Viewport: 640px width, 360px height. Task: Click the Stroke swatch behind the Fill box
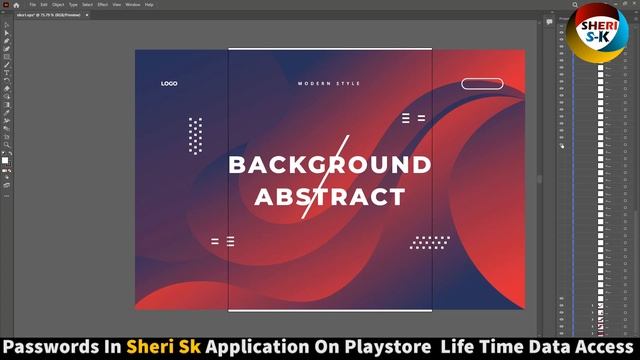9,164
